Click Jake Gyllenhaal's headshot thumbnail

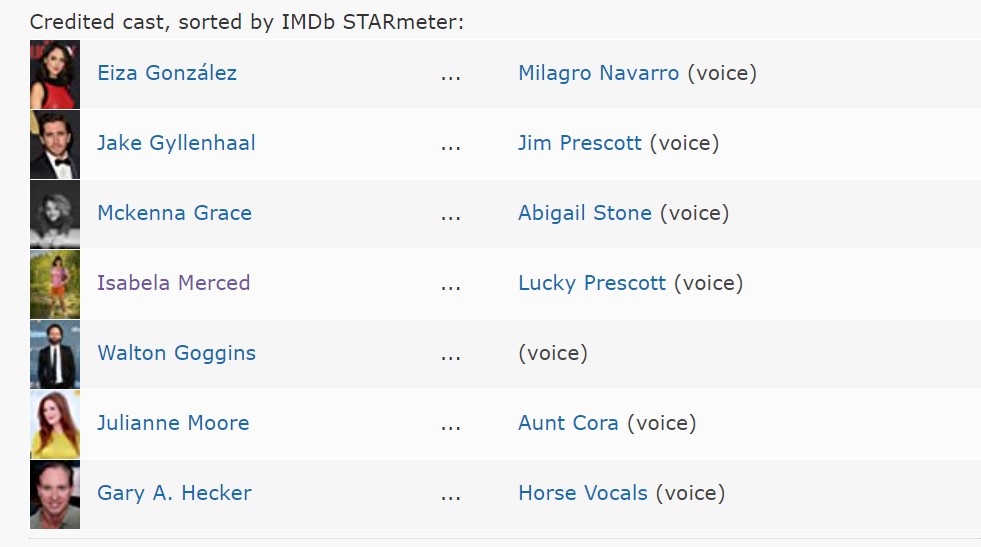point(55,144)
